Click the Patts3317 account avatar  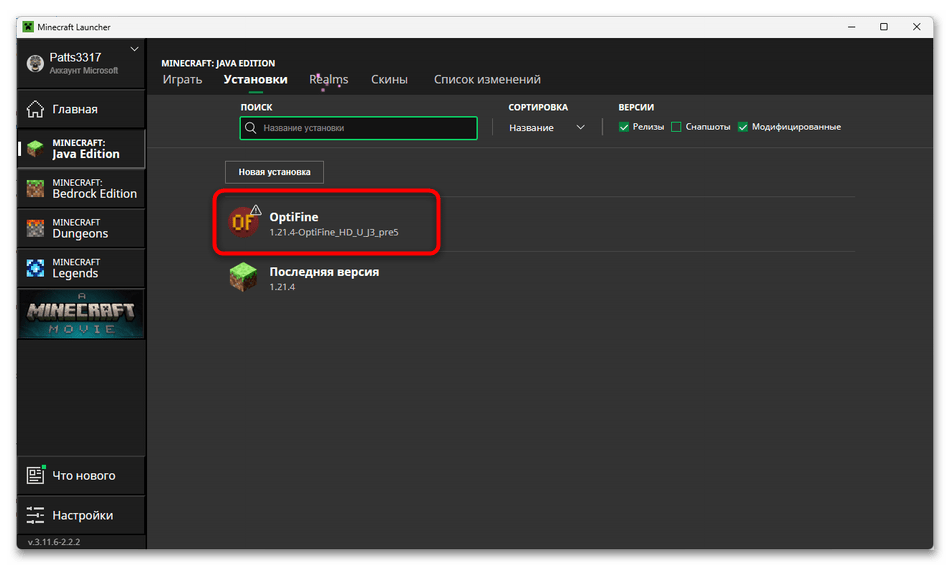[35, 63]
